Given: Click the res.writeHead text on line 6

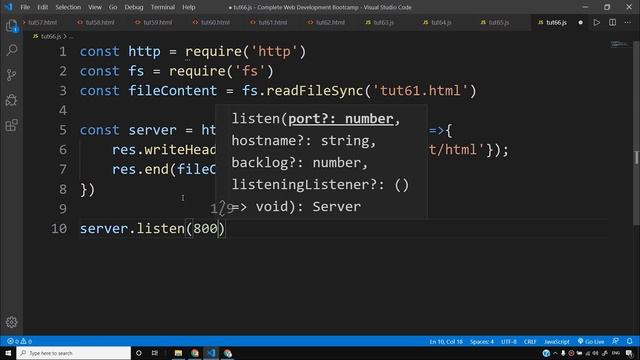Looking at the screenshot, I should point(164,150).
